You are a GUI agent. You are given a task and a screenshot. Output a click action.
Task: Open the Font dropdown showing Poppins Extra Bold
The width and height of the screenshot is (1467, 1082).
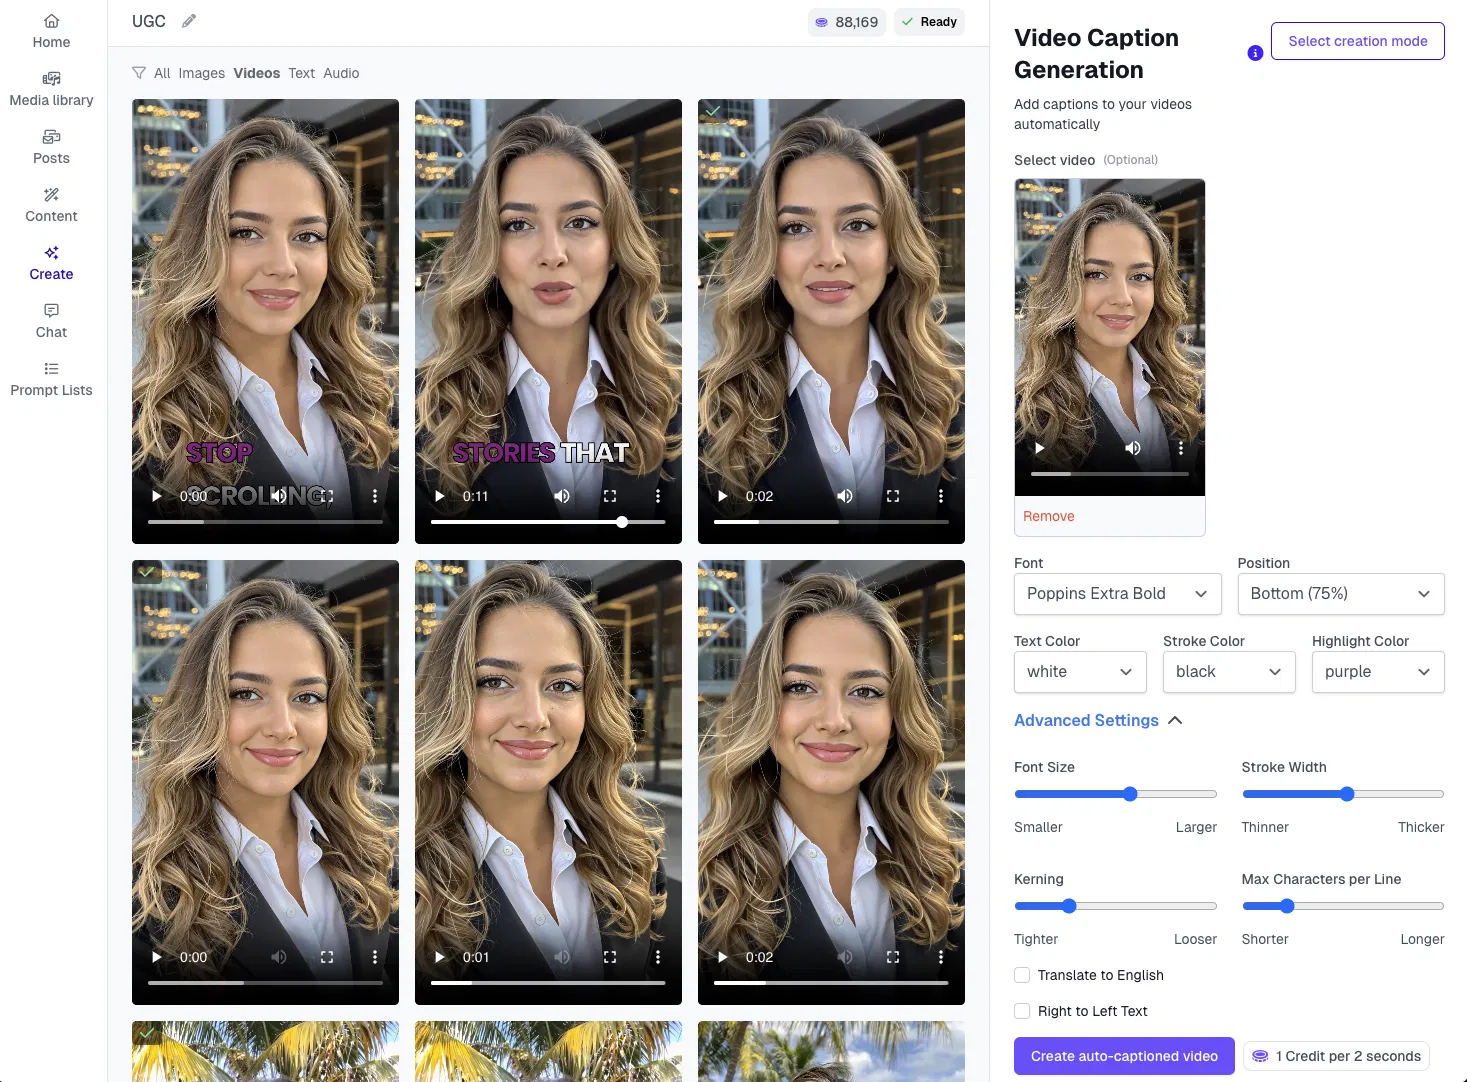(x=1117, y=593)
